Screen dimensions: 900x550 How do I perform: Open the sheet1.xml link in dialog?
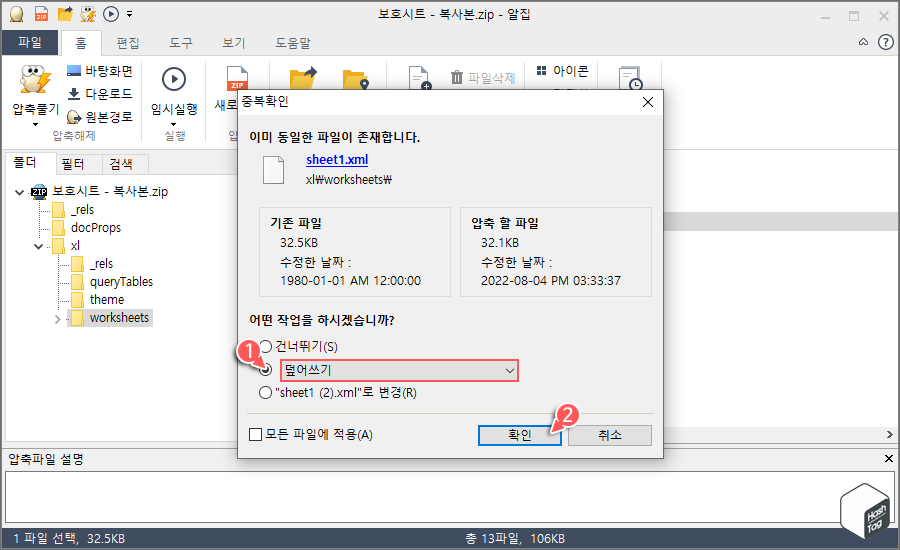tap(337, 160)
